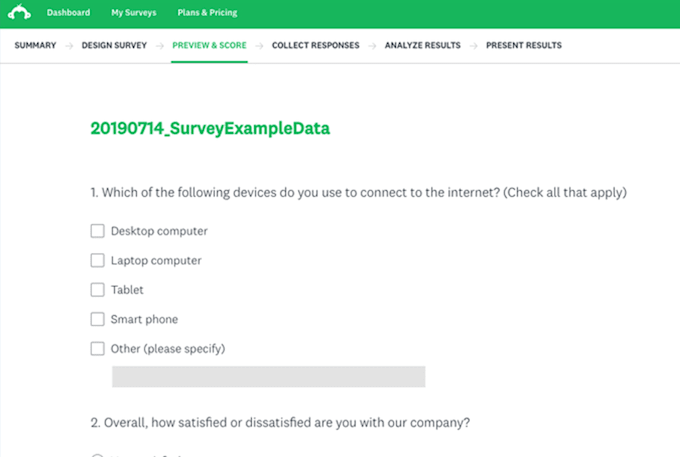Open the Dashboard page
The image size is (680, 457).
68,13
